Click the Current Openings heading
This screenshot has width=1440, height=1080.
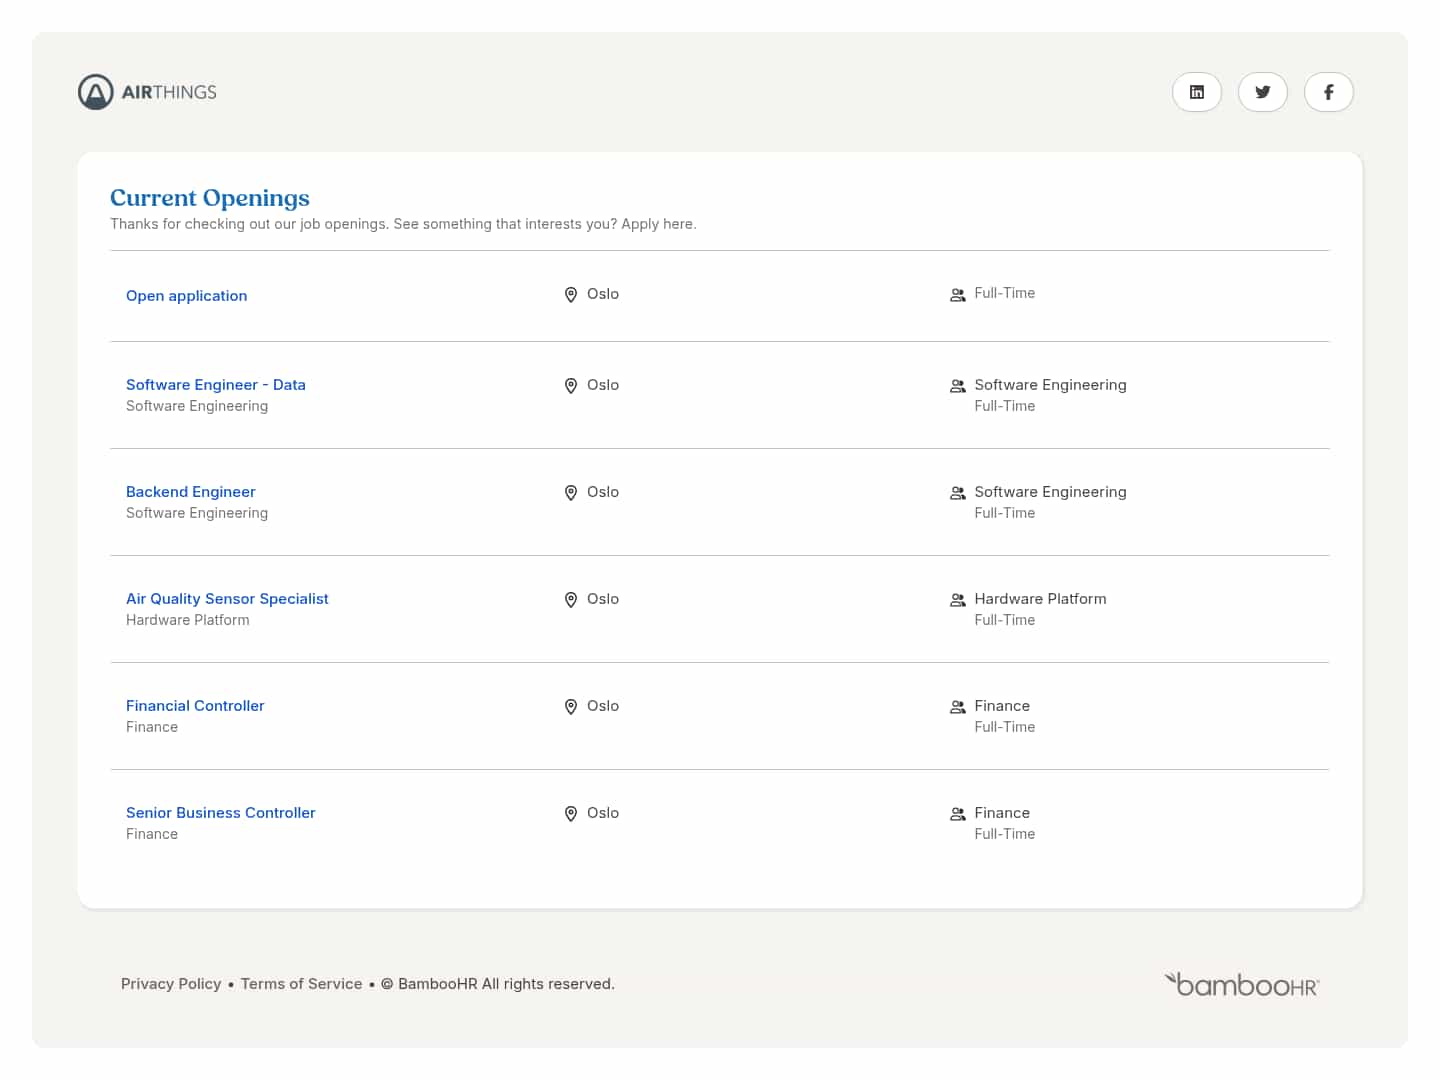click(210, 198)
